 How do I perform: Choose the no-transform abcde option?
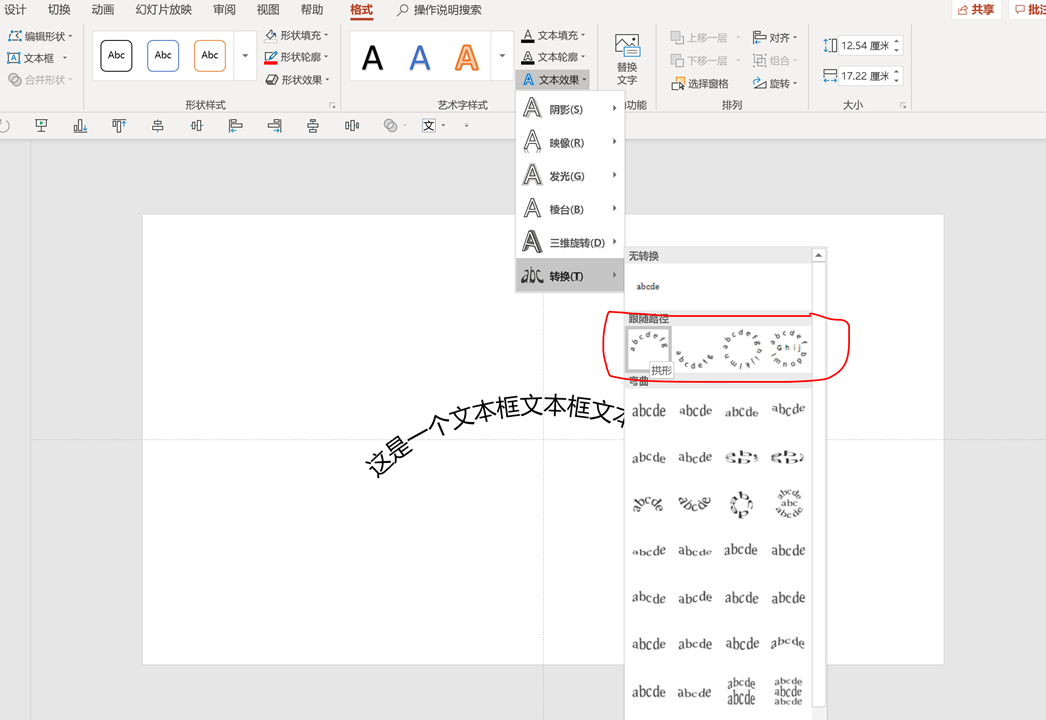pos(648,286)
